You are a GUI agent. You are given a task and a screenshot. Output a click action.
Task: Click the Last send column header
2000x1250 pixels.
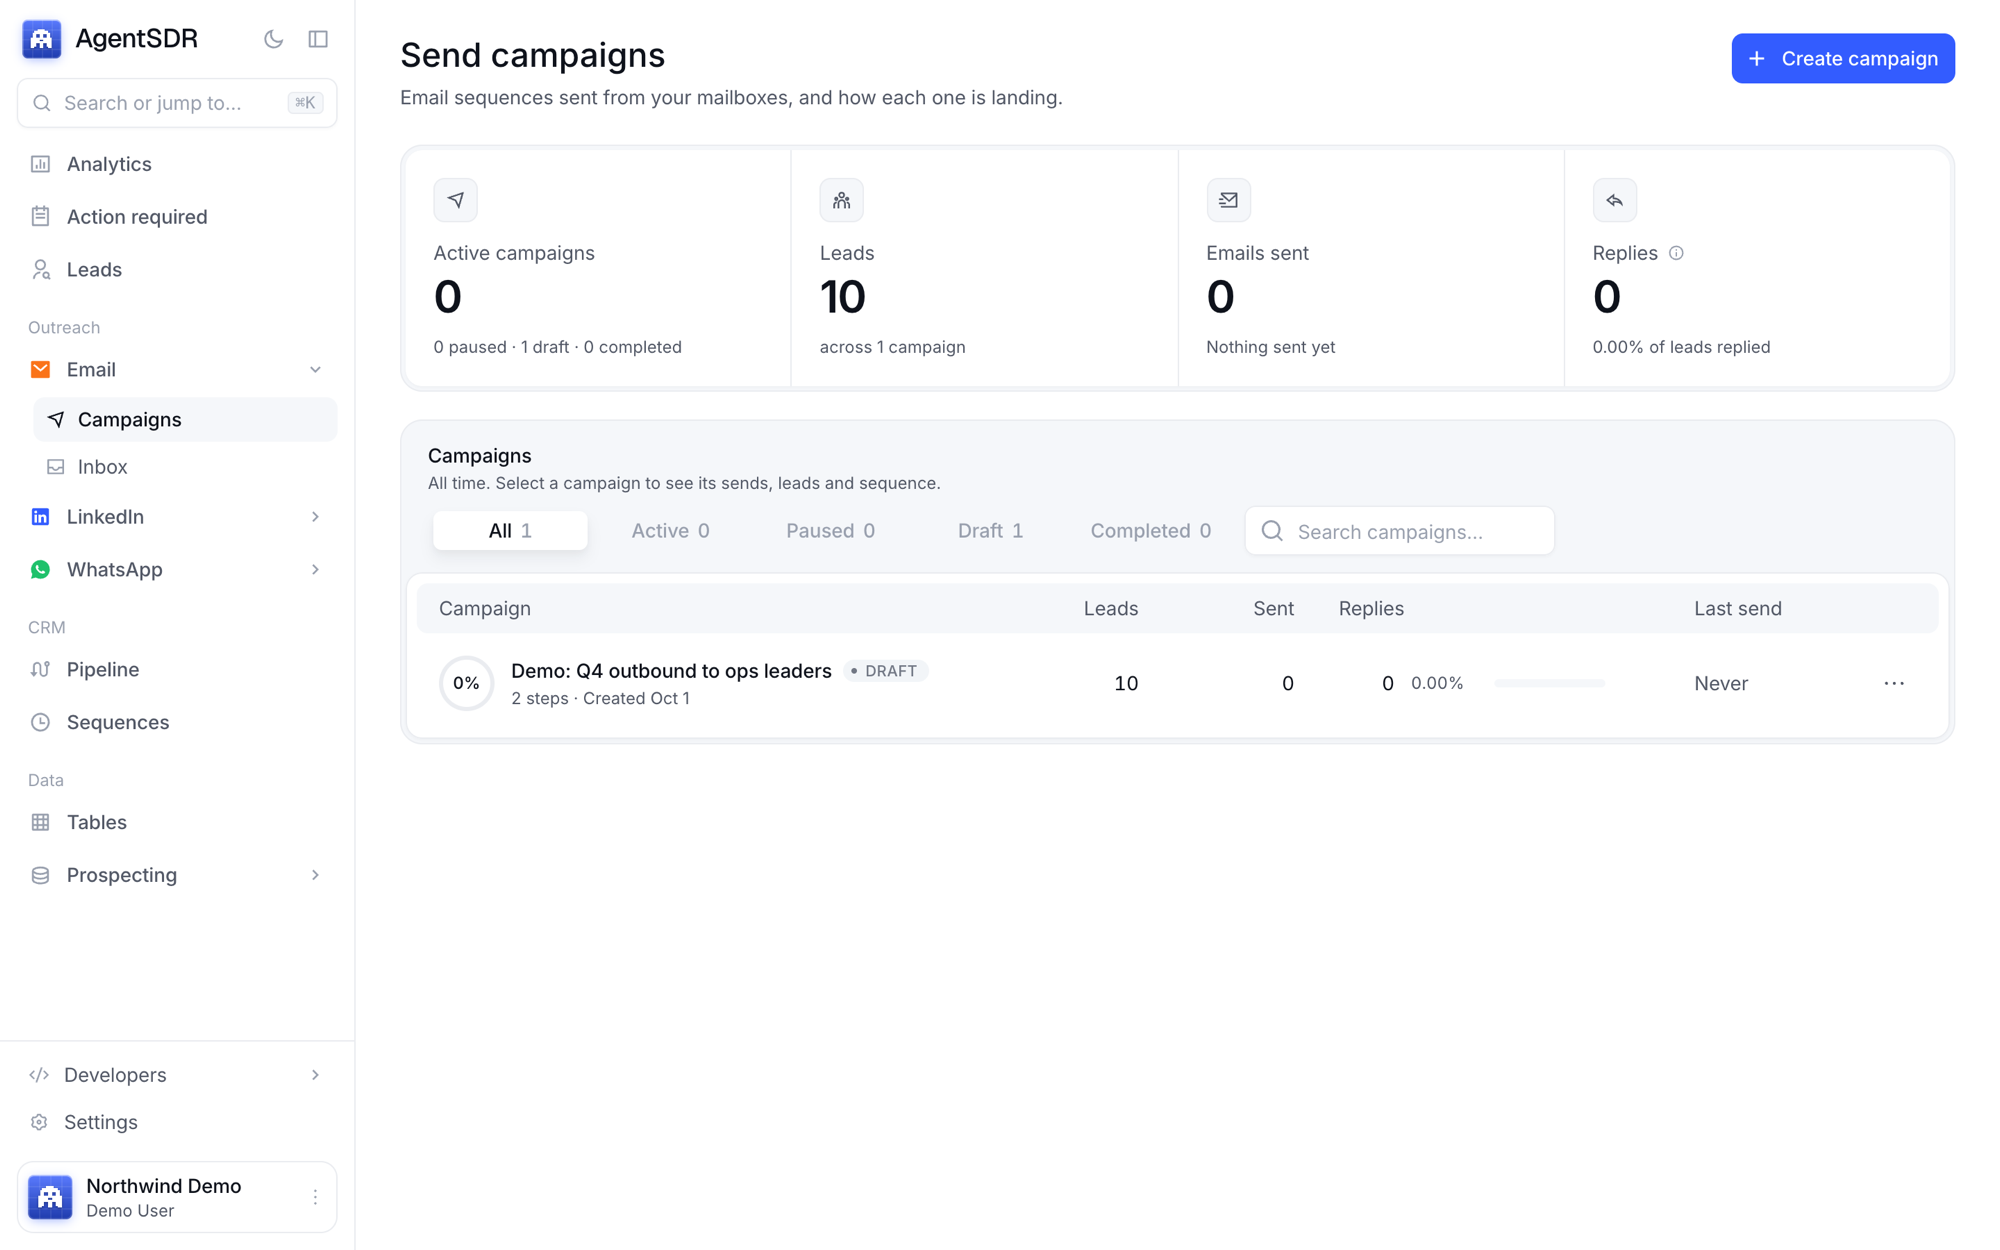coord(1737,609)
